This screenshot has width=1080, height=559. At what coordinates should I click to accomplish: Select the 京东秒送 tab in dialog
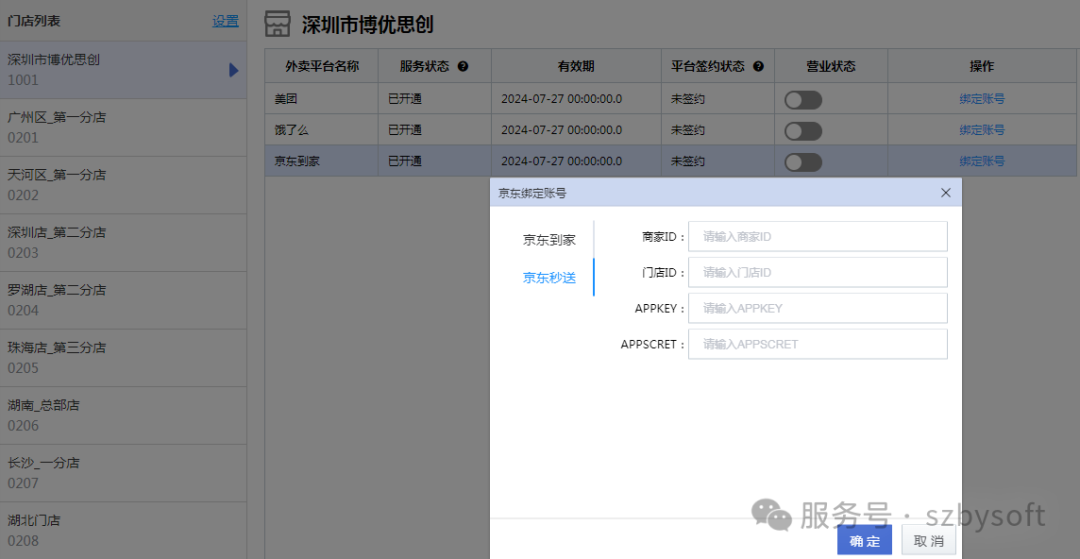[x=549, y=278]
